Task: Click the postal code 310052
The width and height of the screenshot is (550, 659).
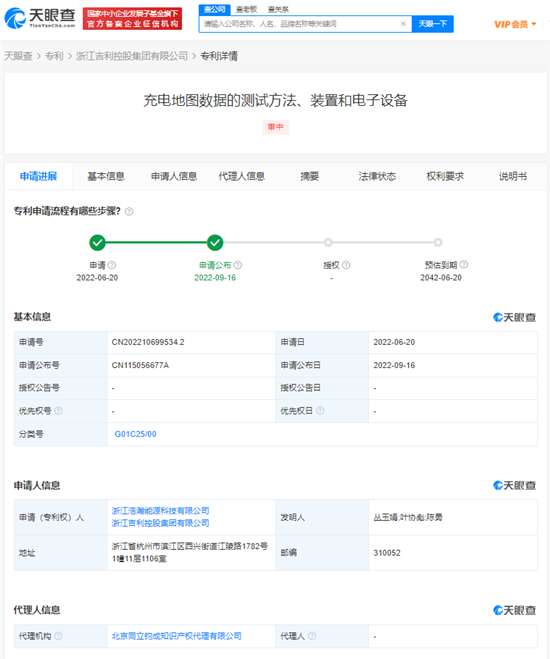Action: pyautogui.click(x=387, y=553)
